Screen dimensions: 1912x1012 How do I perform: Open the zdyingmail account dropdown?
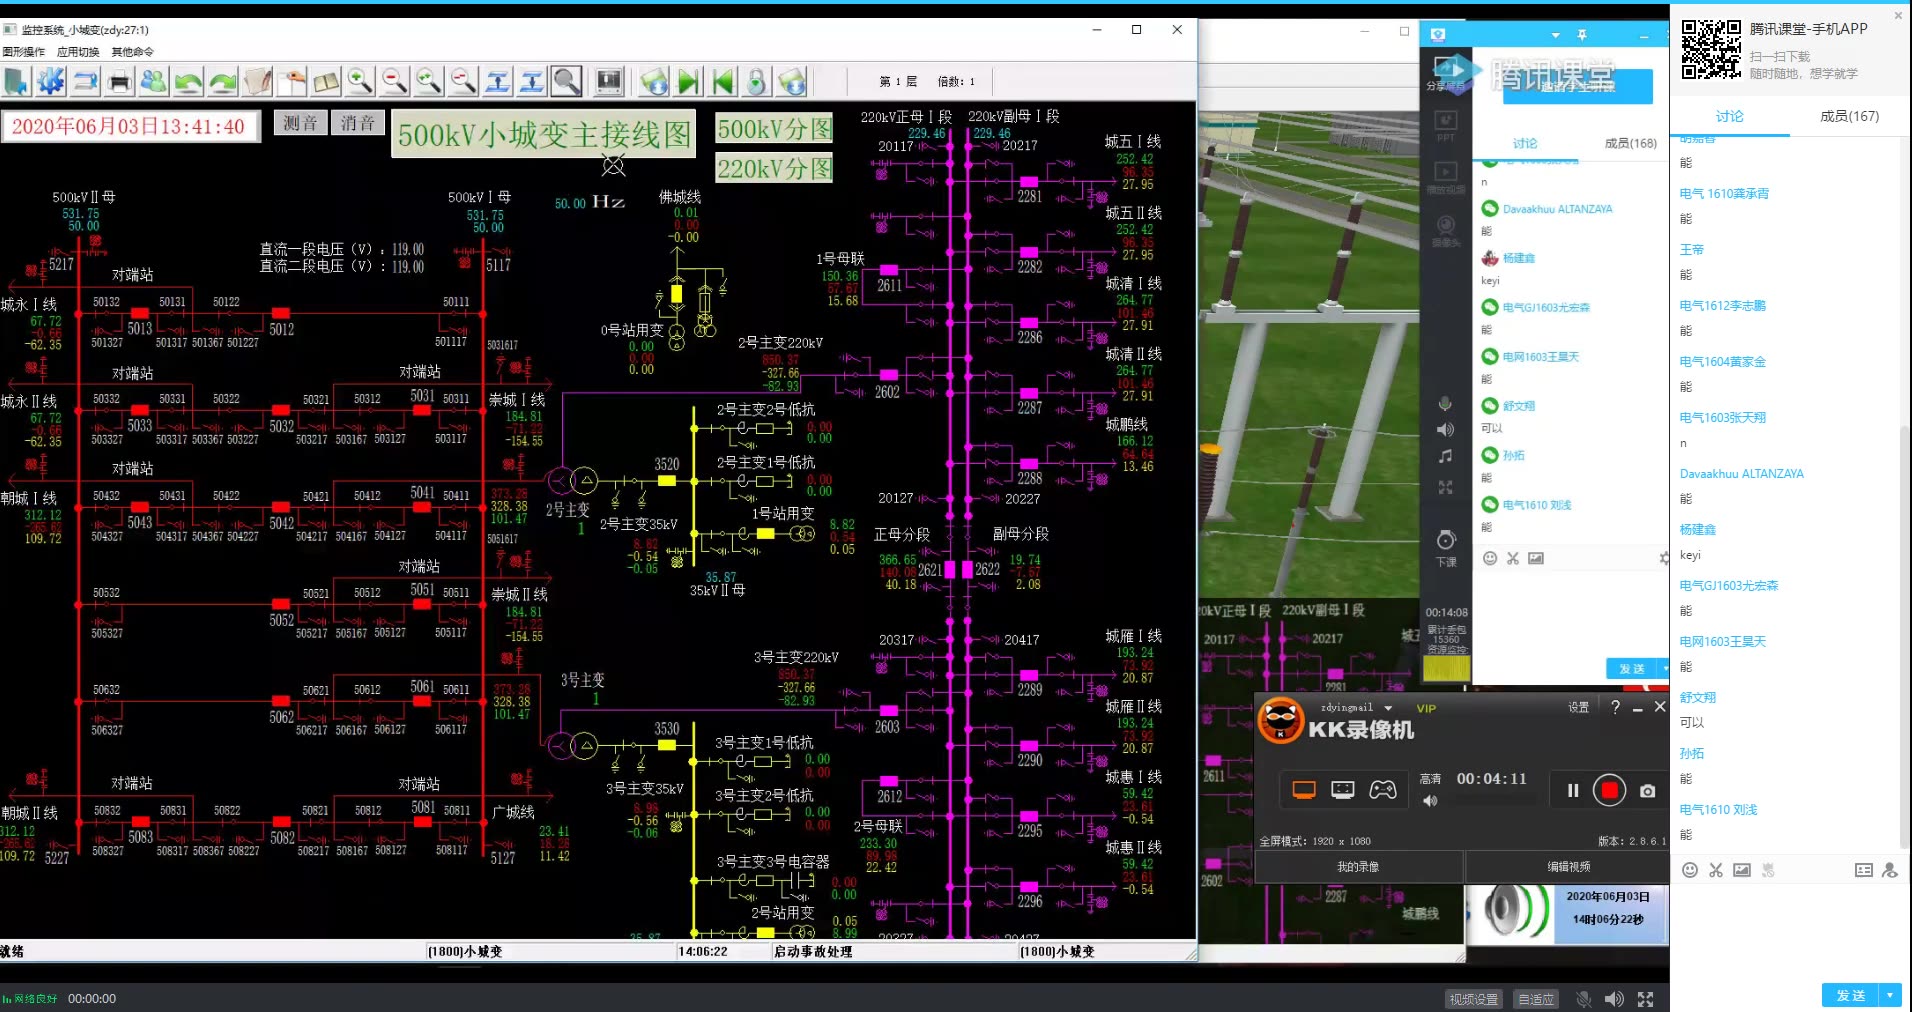click(1388, 708)
